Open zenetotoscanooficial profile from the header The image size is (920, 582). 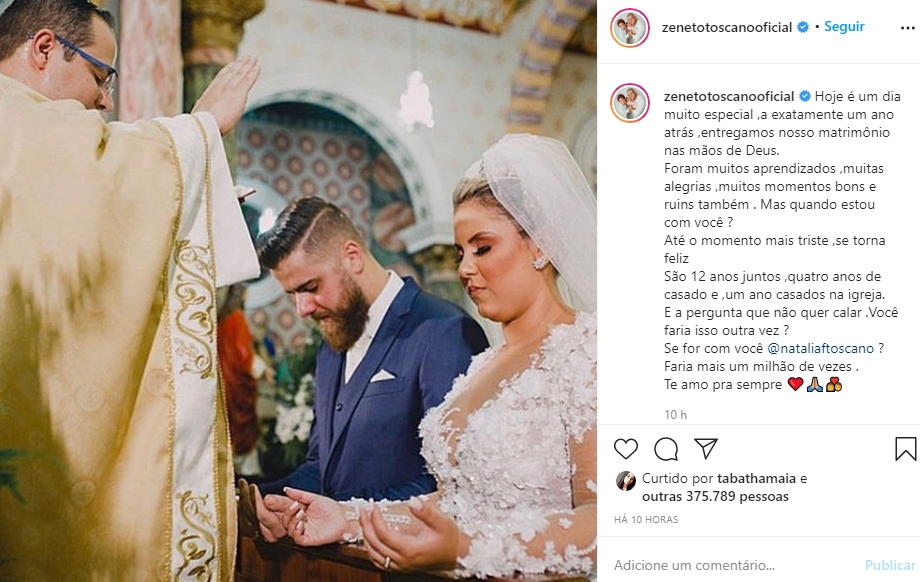(x=726, y=28)
